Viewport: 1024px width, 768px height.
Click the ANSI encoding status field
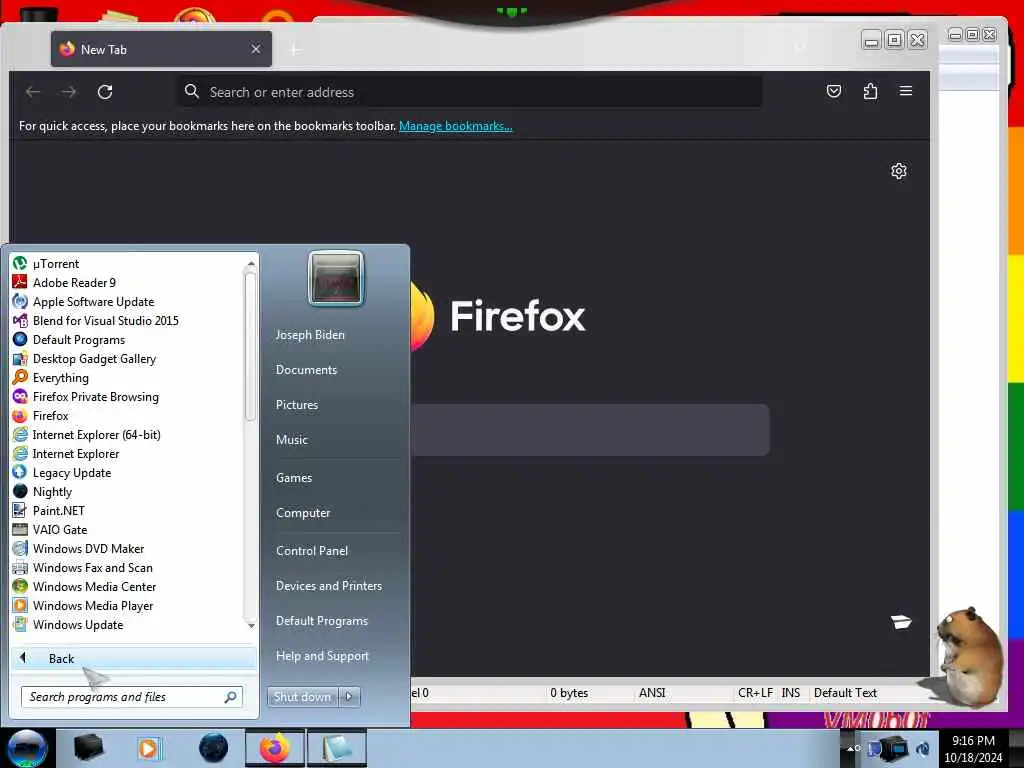[652, 693]
